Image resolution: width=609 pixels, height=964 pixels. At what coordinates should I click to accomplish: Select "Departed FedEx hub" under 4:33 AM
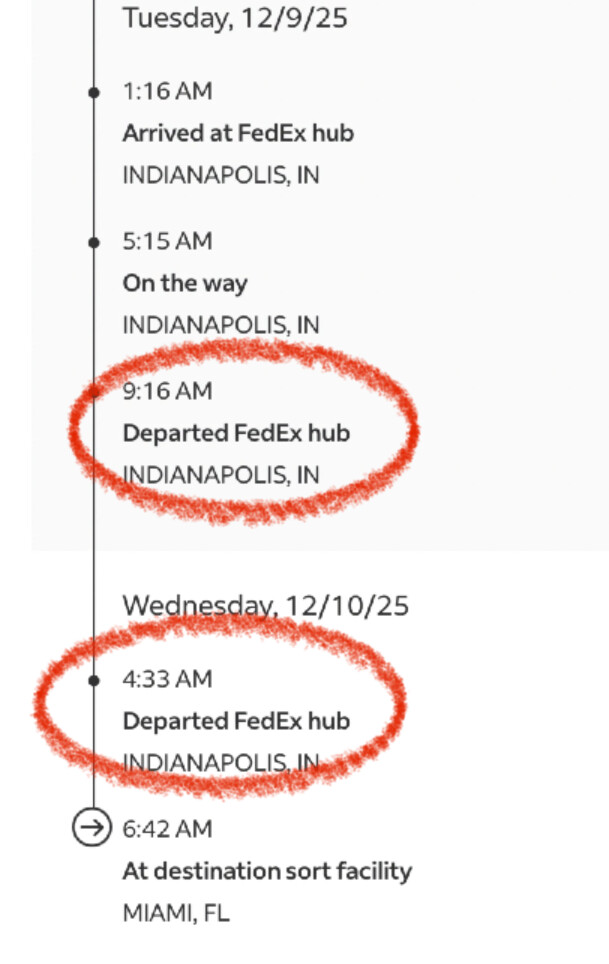coord(236,721)
